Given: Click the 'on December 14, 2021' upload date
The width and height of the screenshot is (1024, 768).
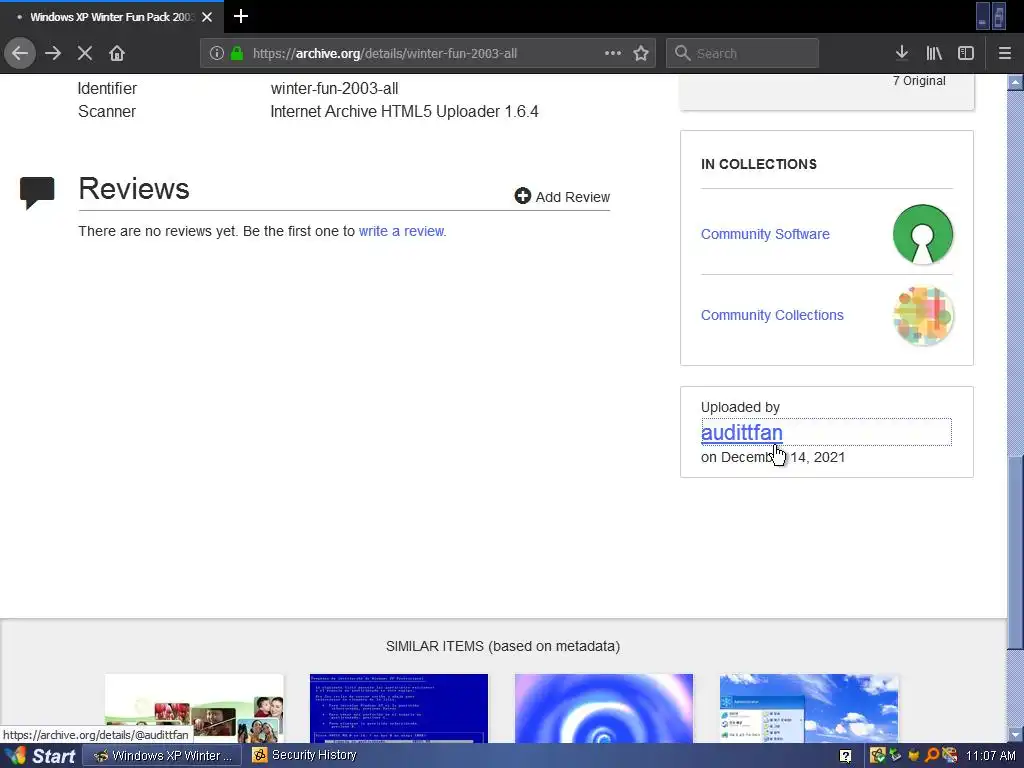Looking at the screenshot, I should tap(773, 457).
